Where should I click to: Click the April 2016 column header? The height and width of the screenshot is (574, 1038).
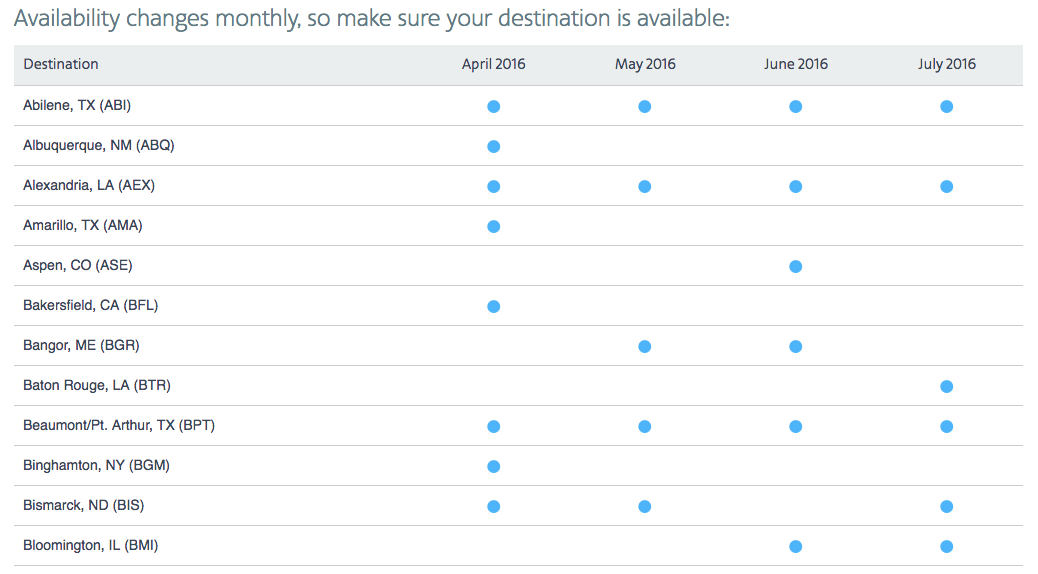[493, 64]
